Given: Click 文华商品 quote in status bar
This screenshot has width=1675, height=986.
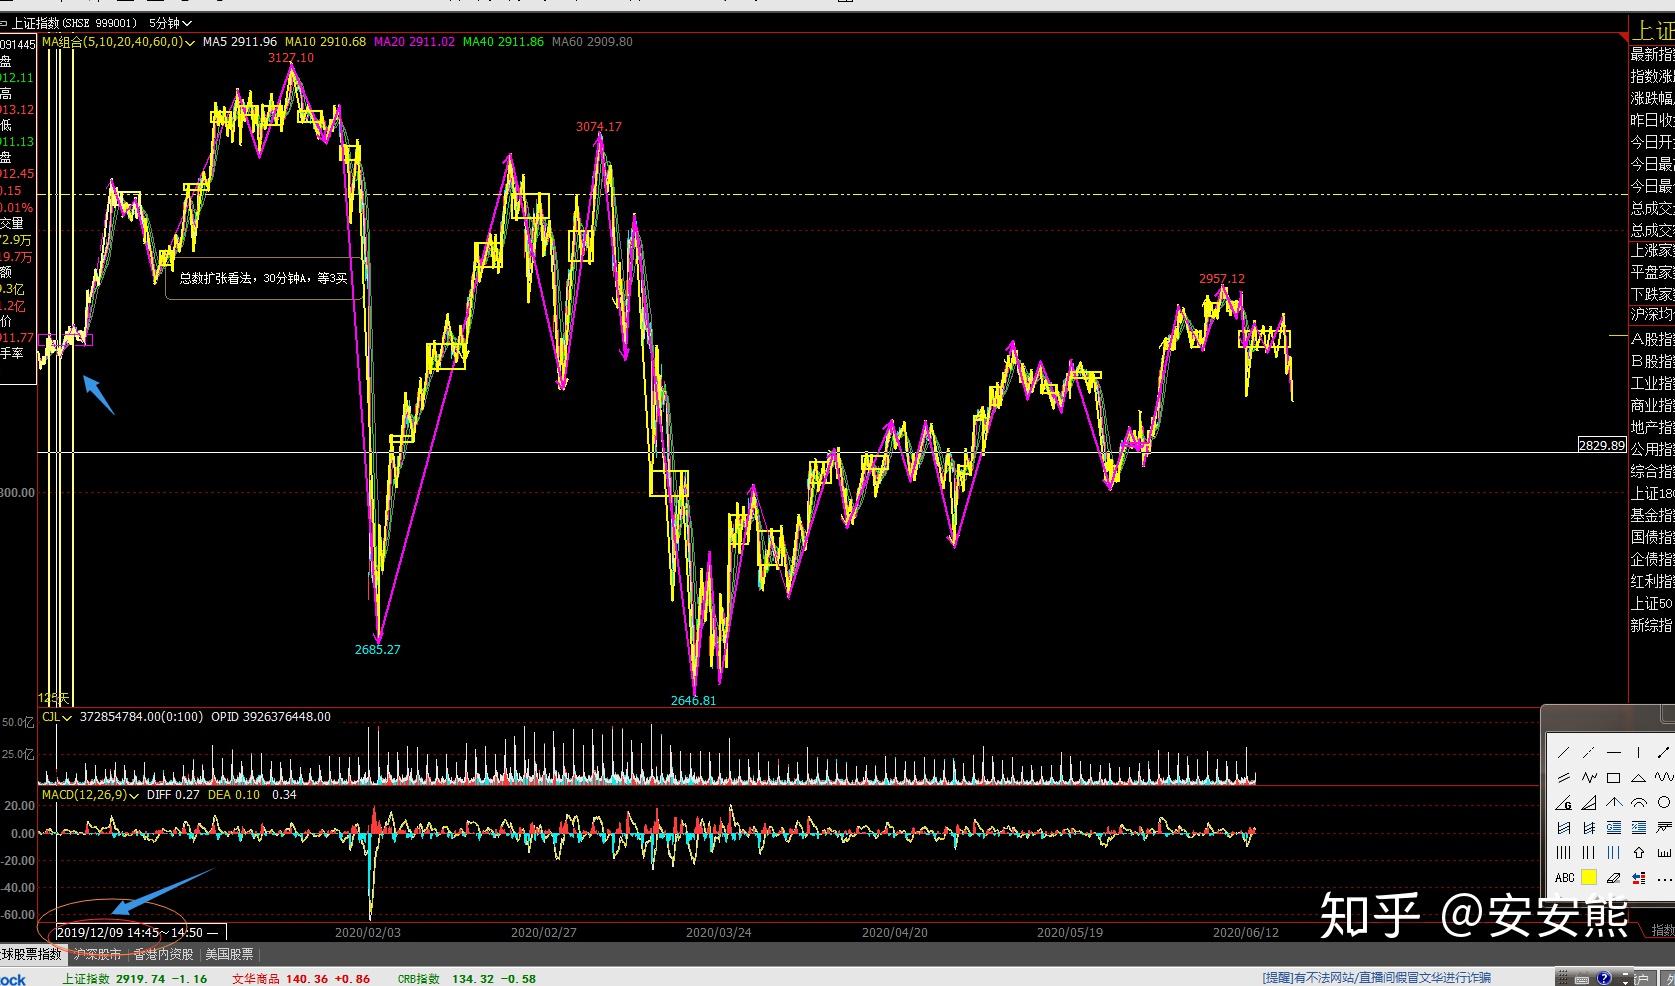Looking at the screenshot, I should tap(300, 979).
